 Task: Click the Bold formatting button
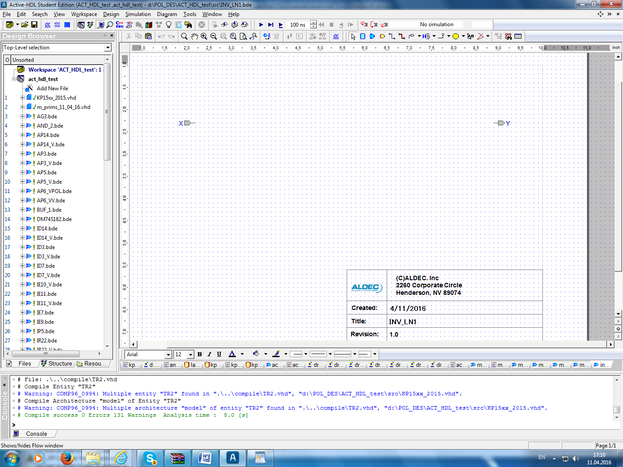[199, 354]
